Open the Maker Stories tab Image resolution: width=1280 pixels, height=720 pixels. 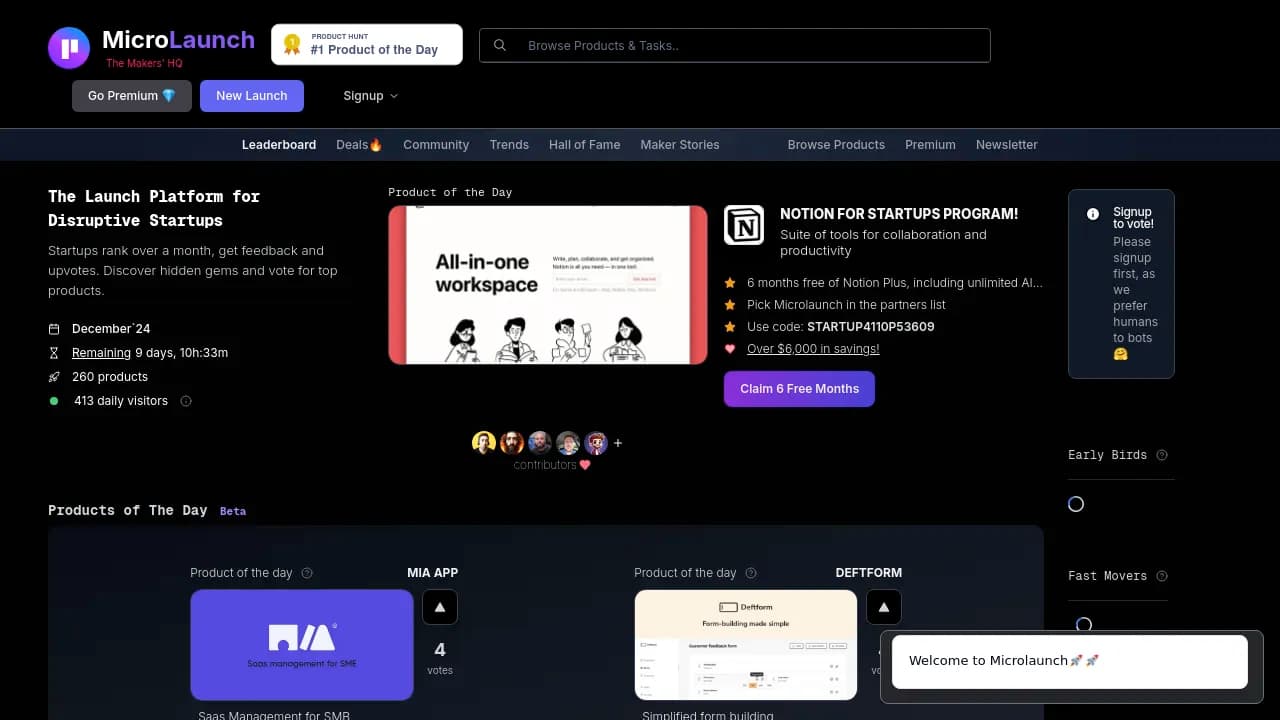pyautogui.click(x=680, y=145)
